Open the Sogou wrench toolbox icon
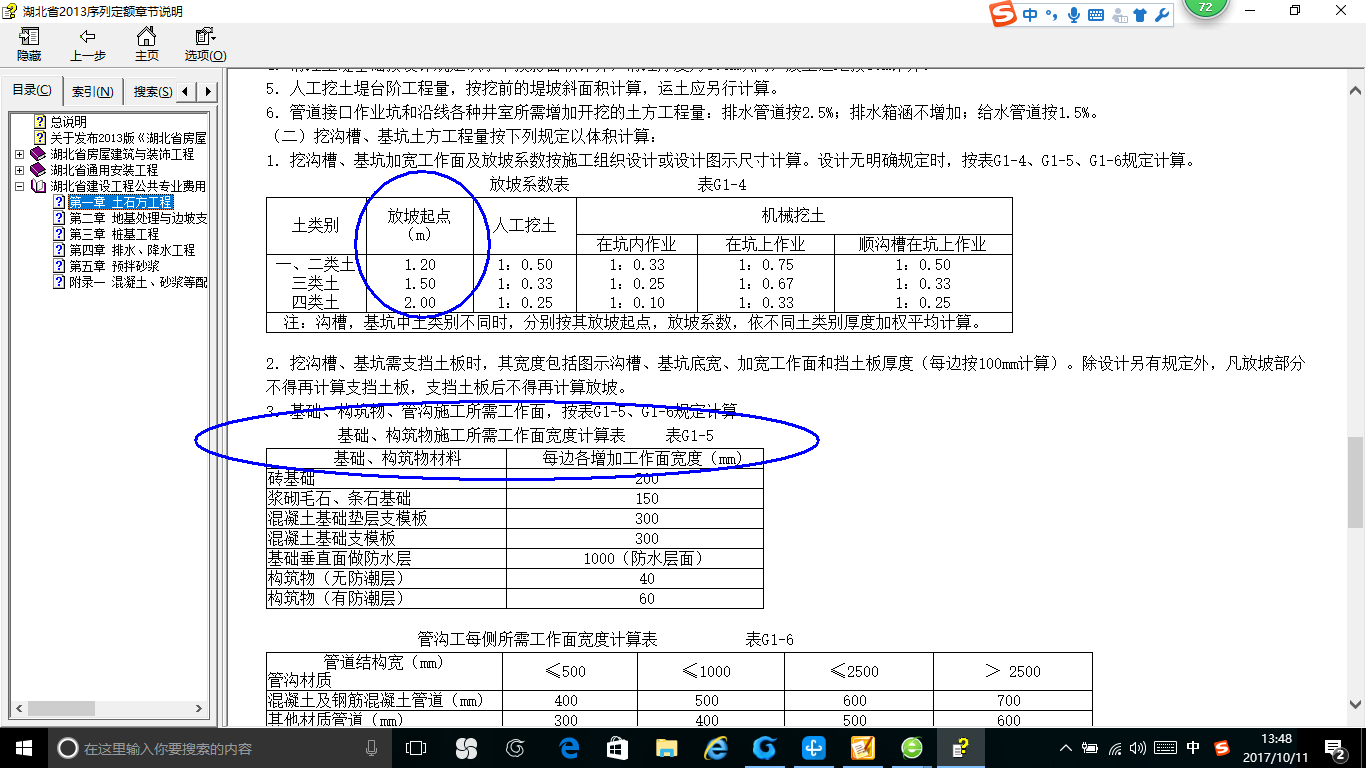The height and width of the screenshot is (768, 1366). click(1162, 15)
